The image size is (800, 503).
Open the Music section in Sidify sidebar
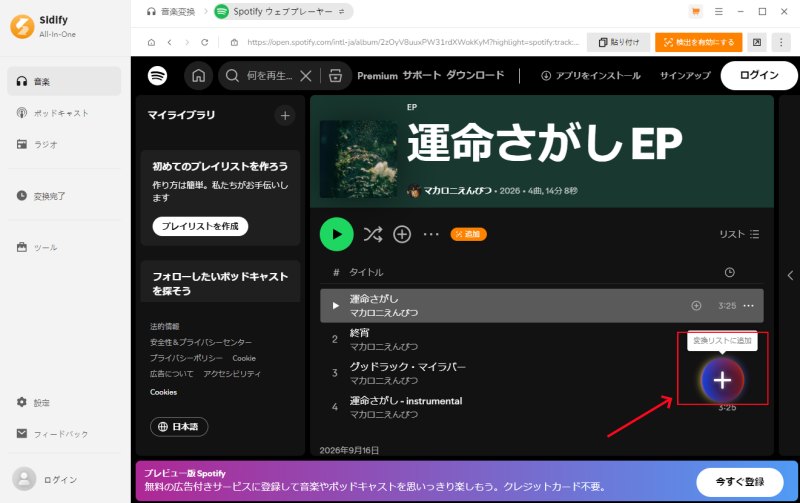click(x=64, y=81)
